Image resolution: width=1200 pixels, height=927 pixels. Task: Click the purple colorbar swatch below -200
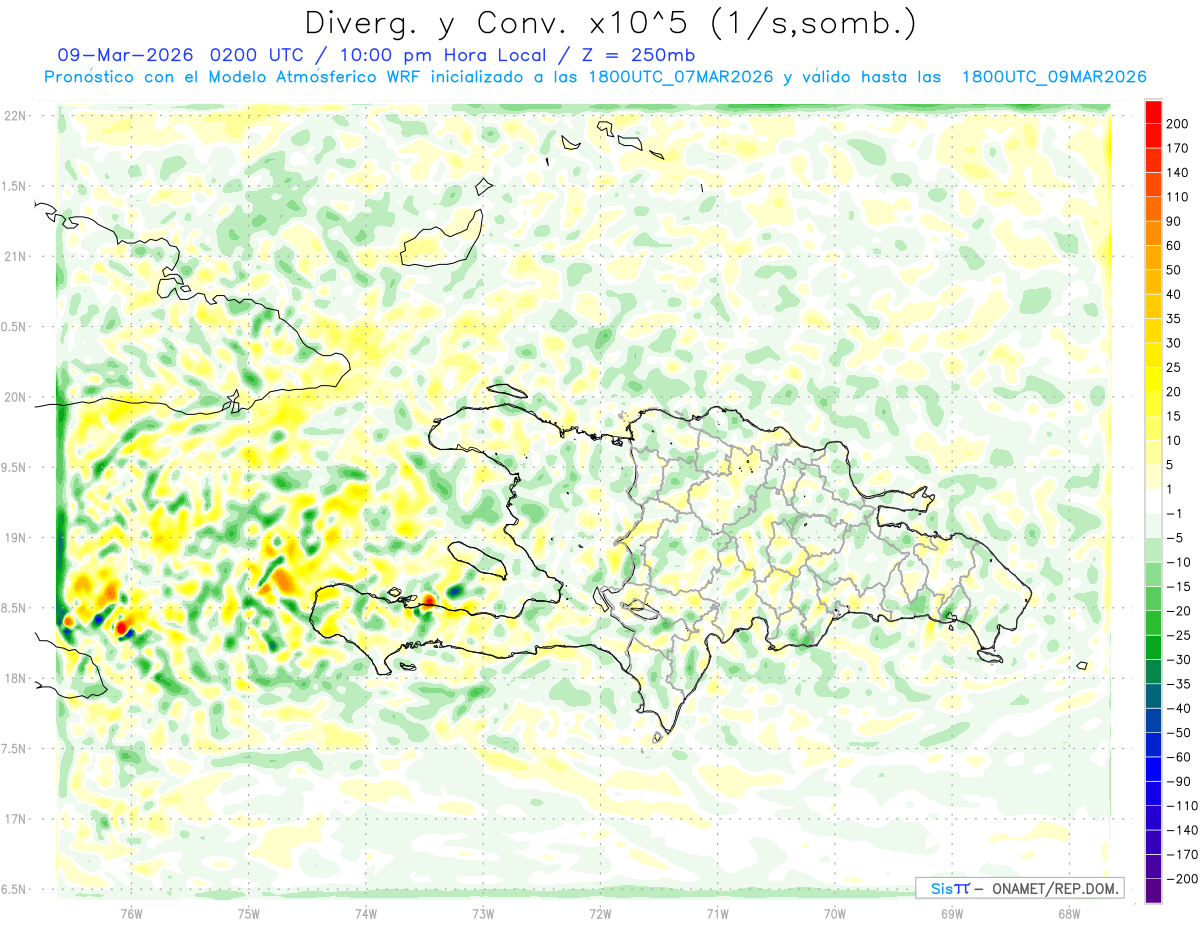[x=1153, y=890]
